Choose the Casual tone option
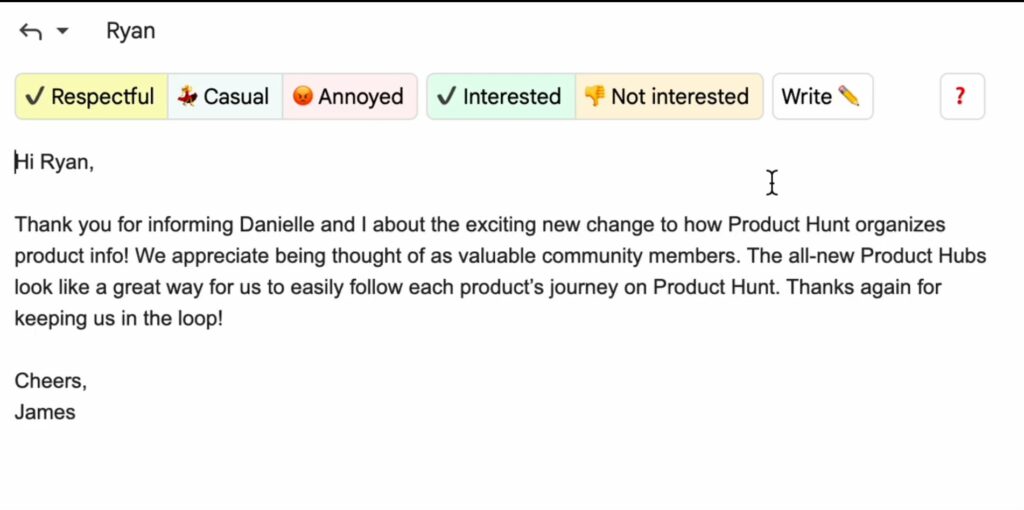1024x510 pixels. tap(225, 97)
